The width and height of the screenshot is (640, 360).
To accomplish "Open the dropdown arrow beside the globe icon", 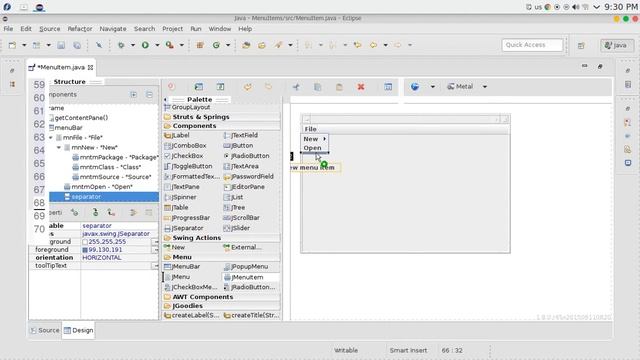I will [433, 87].
